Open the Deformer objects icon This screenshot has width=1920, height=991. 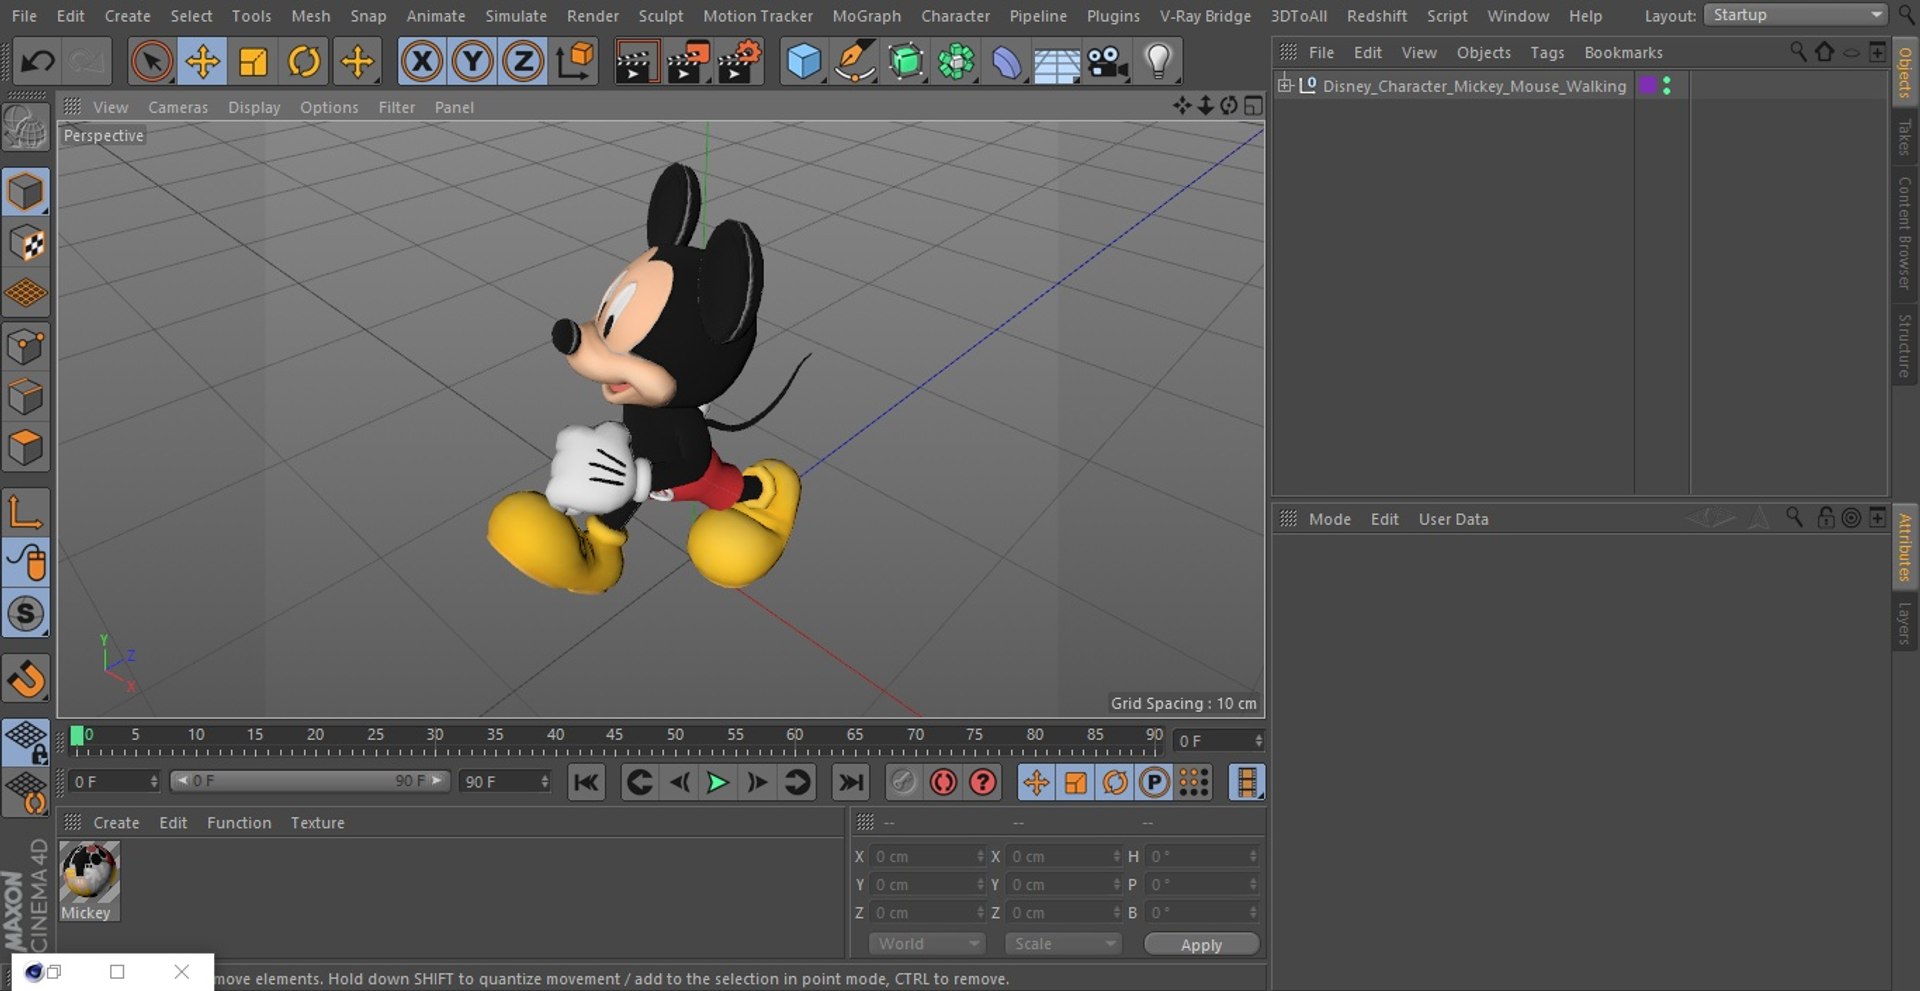(1007, 62)
